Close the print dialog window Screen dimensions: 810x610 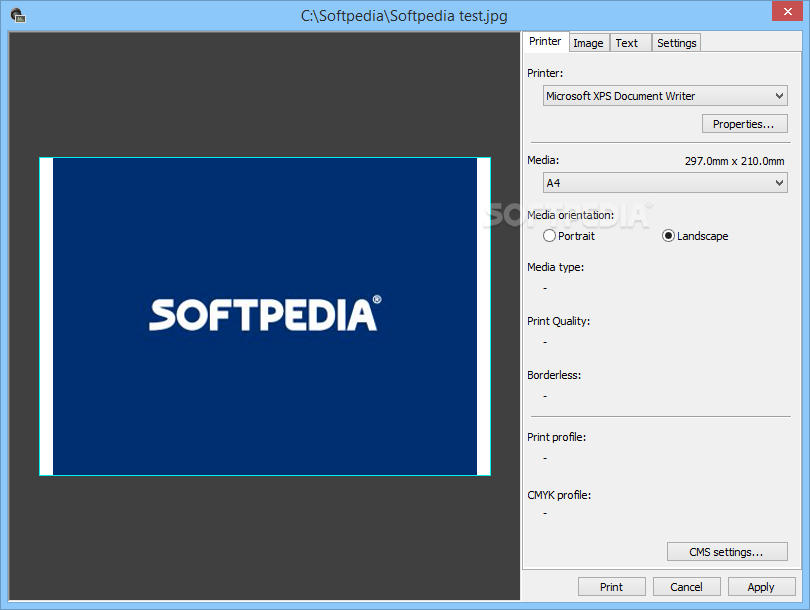(x=787, y=11)
